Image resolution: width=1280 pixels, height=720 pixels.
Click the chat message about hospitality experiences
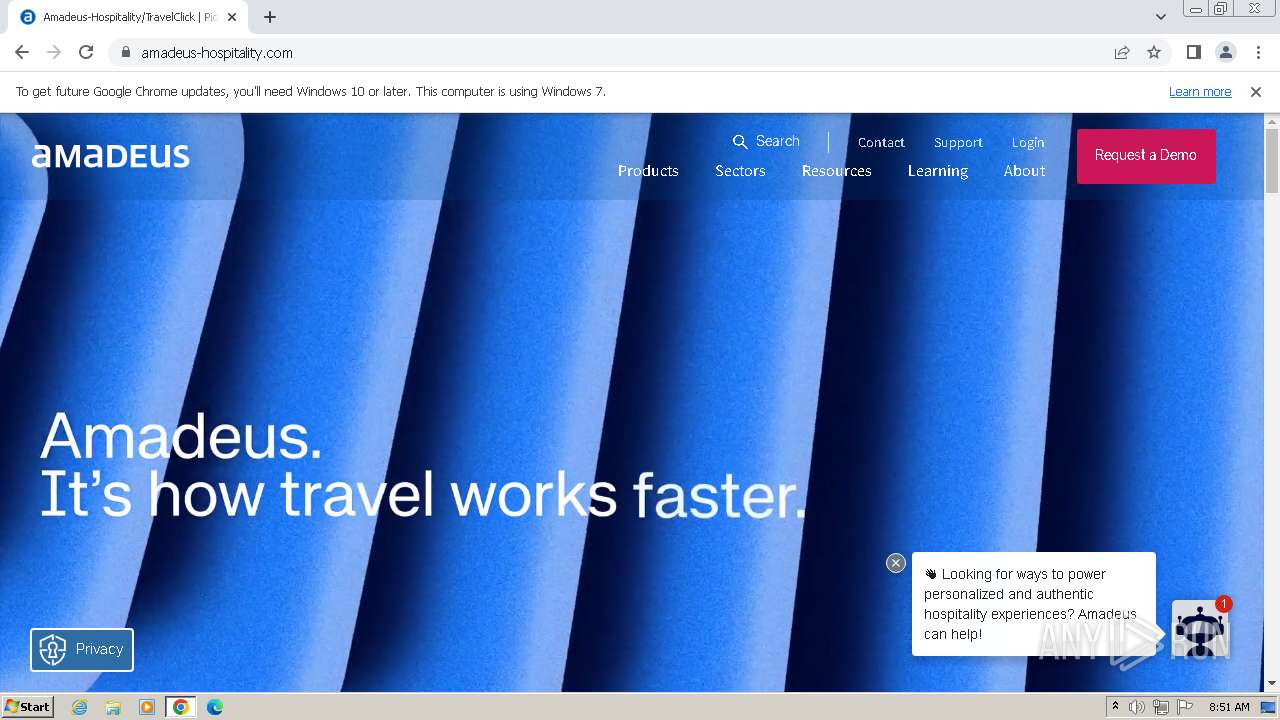tap(1033, 604)
